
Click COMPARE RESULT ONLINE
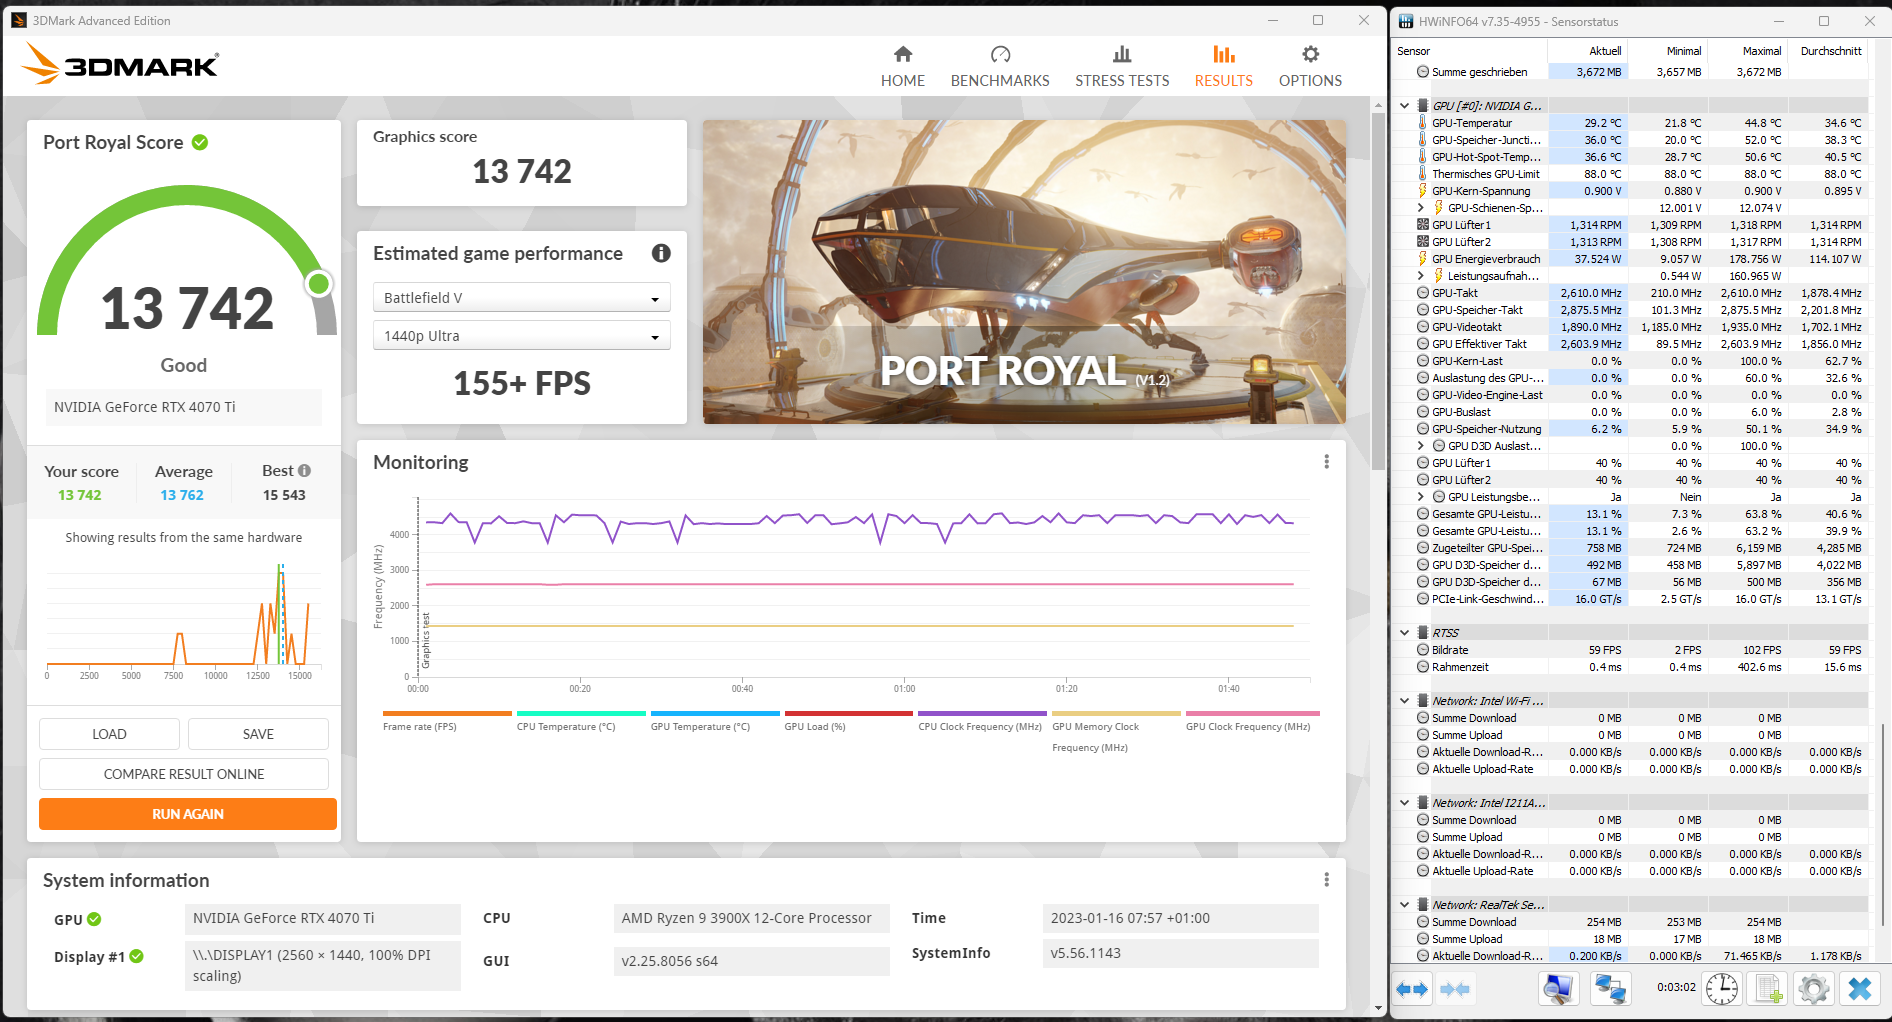pyautogui.click(x=184, y=774)
